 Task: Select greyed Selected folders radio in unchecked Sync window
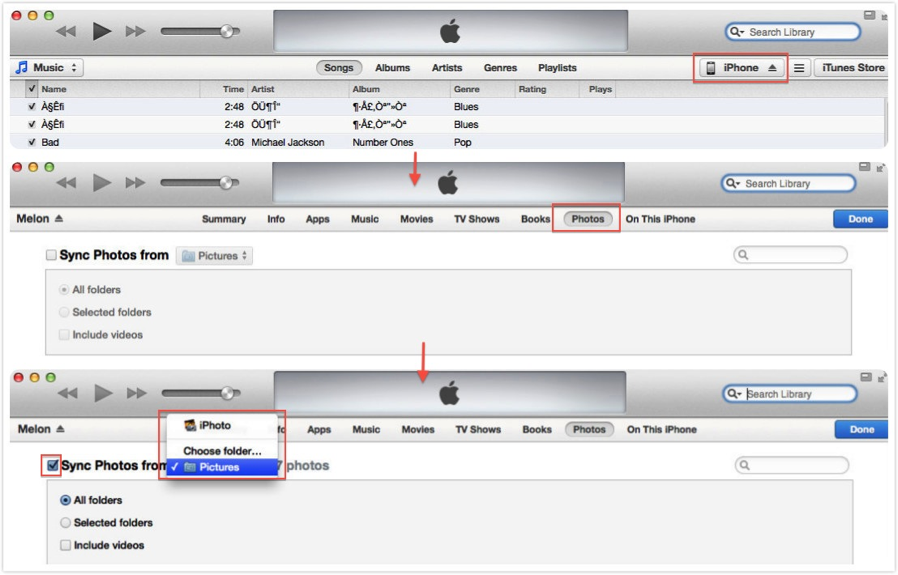click(64, 312)
